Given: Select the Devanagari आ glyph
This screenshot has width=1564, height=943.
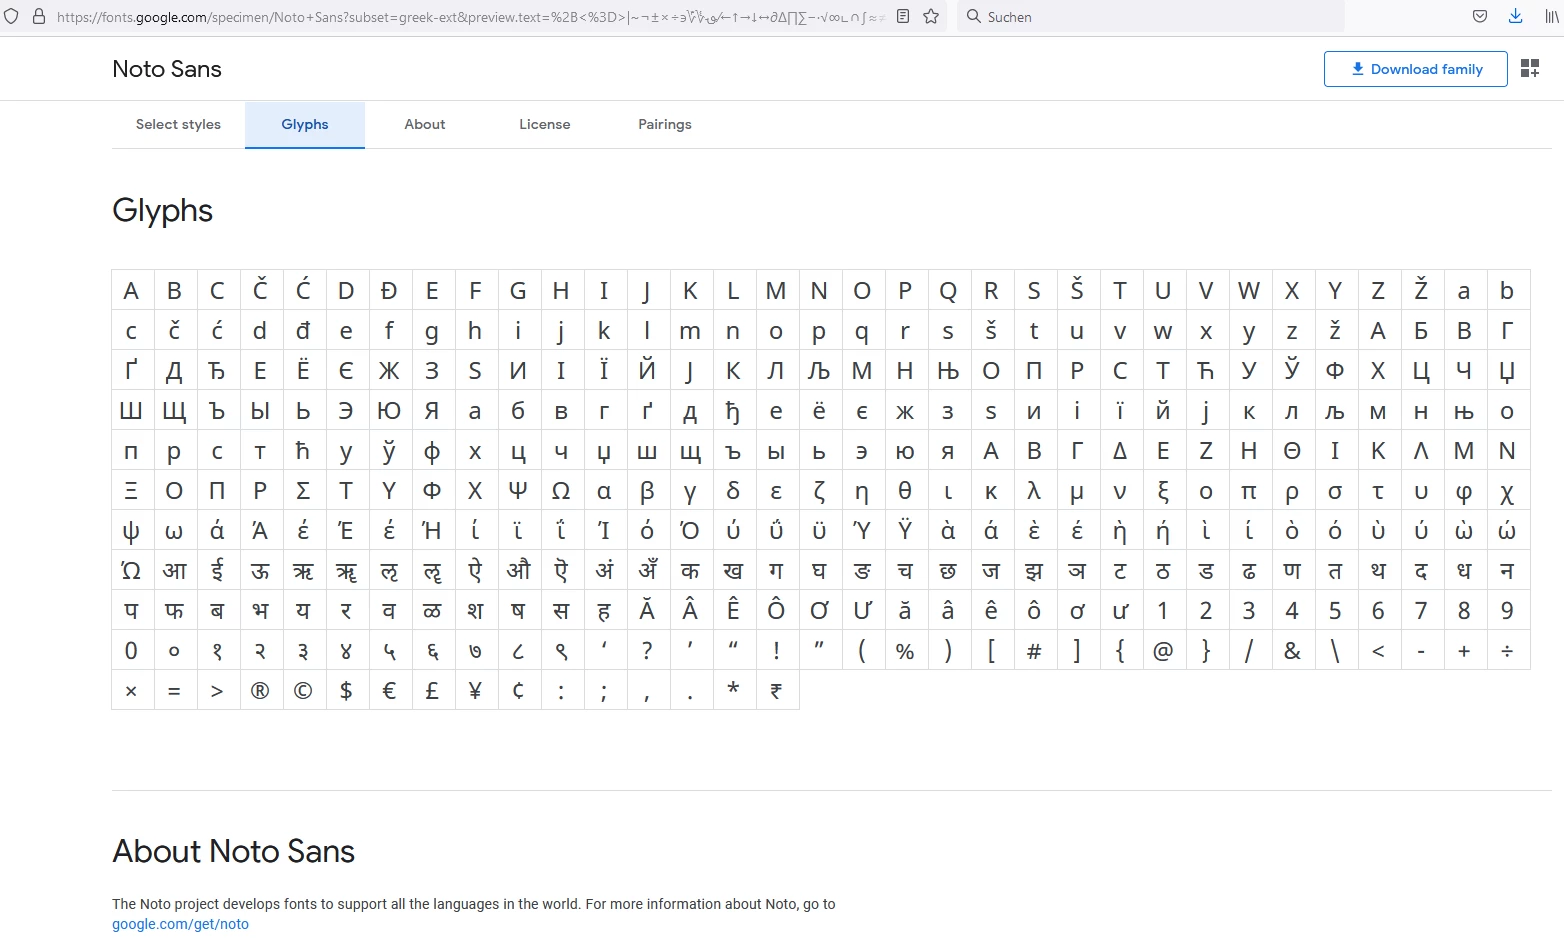Looking at the screenshot, I should click(174, 571).
